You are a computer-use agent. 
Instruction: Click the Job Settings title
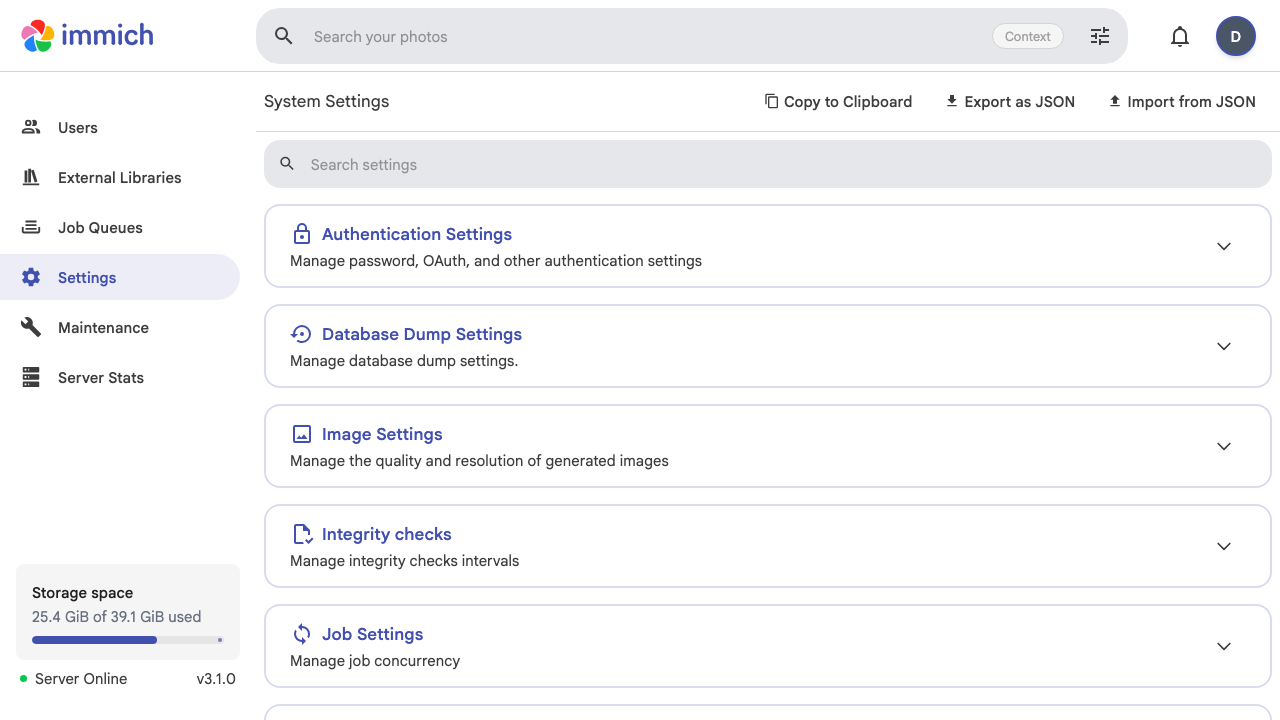[x=372, y=634]
